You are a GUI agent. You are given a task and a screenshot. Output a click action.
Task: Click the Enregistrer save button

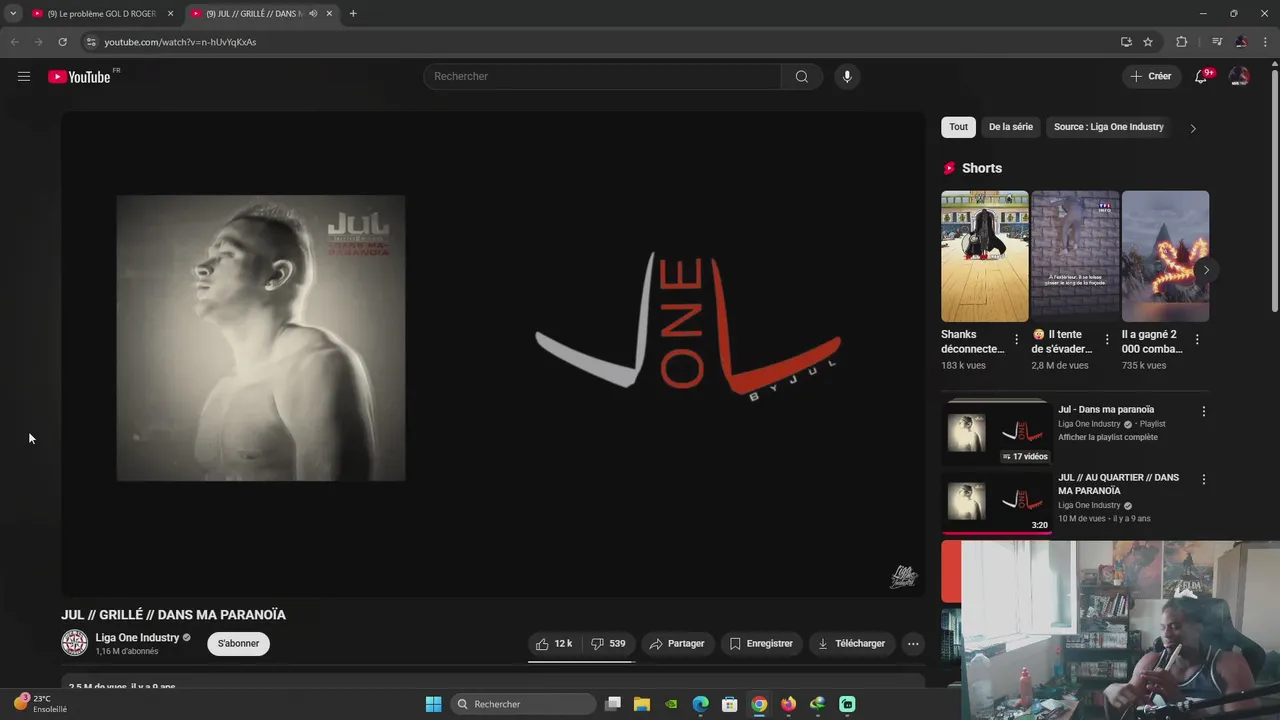tap(761, 644)
